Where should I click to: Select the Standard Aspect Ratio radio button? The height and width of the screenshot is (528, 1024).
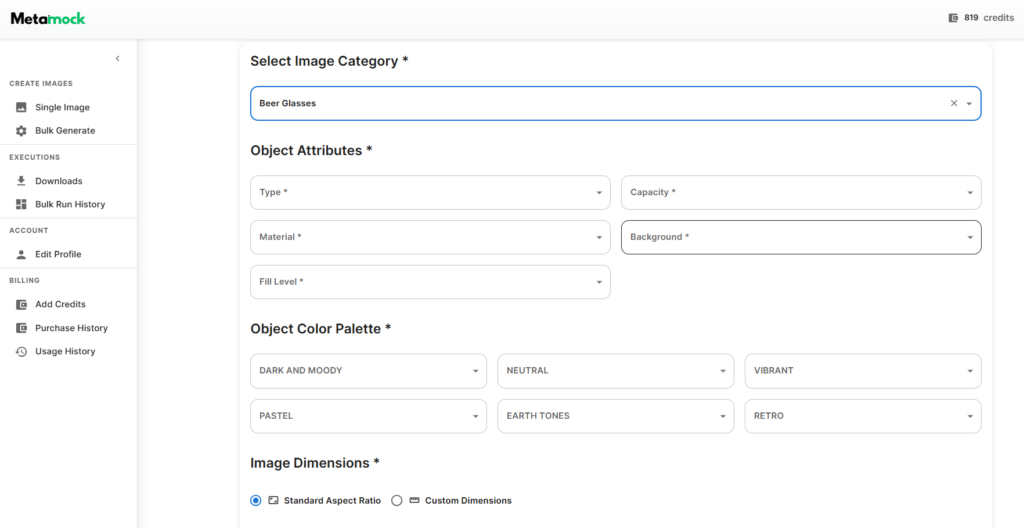pos(256,500)
